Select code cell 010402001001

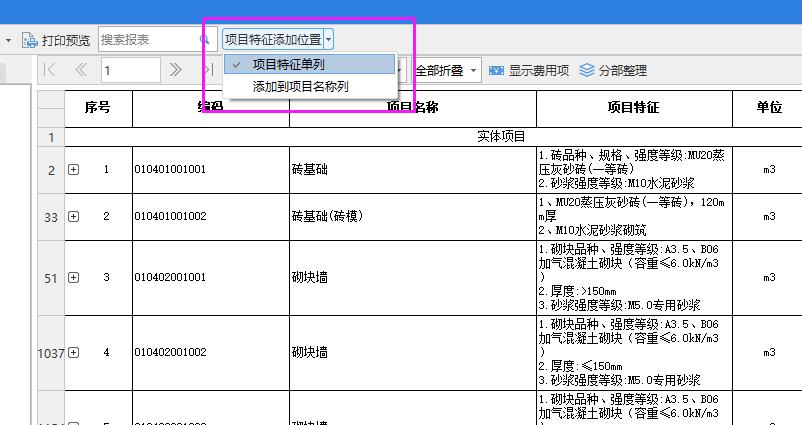pos(211,277)
